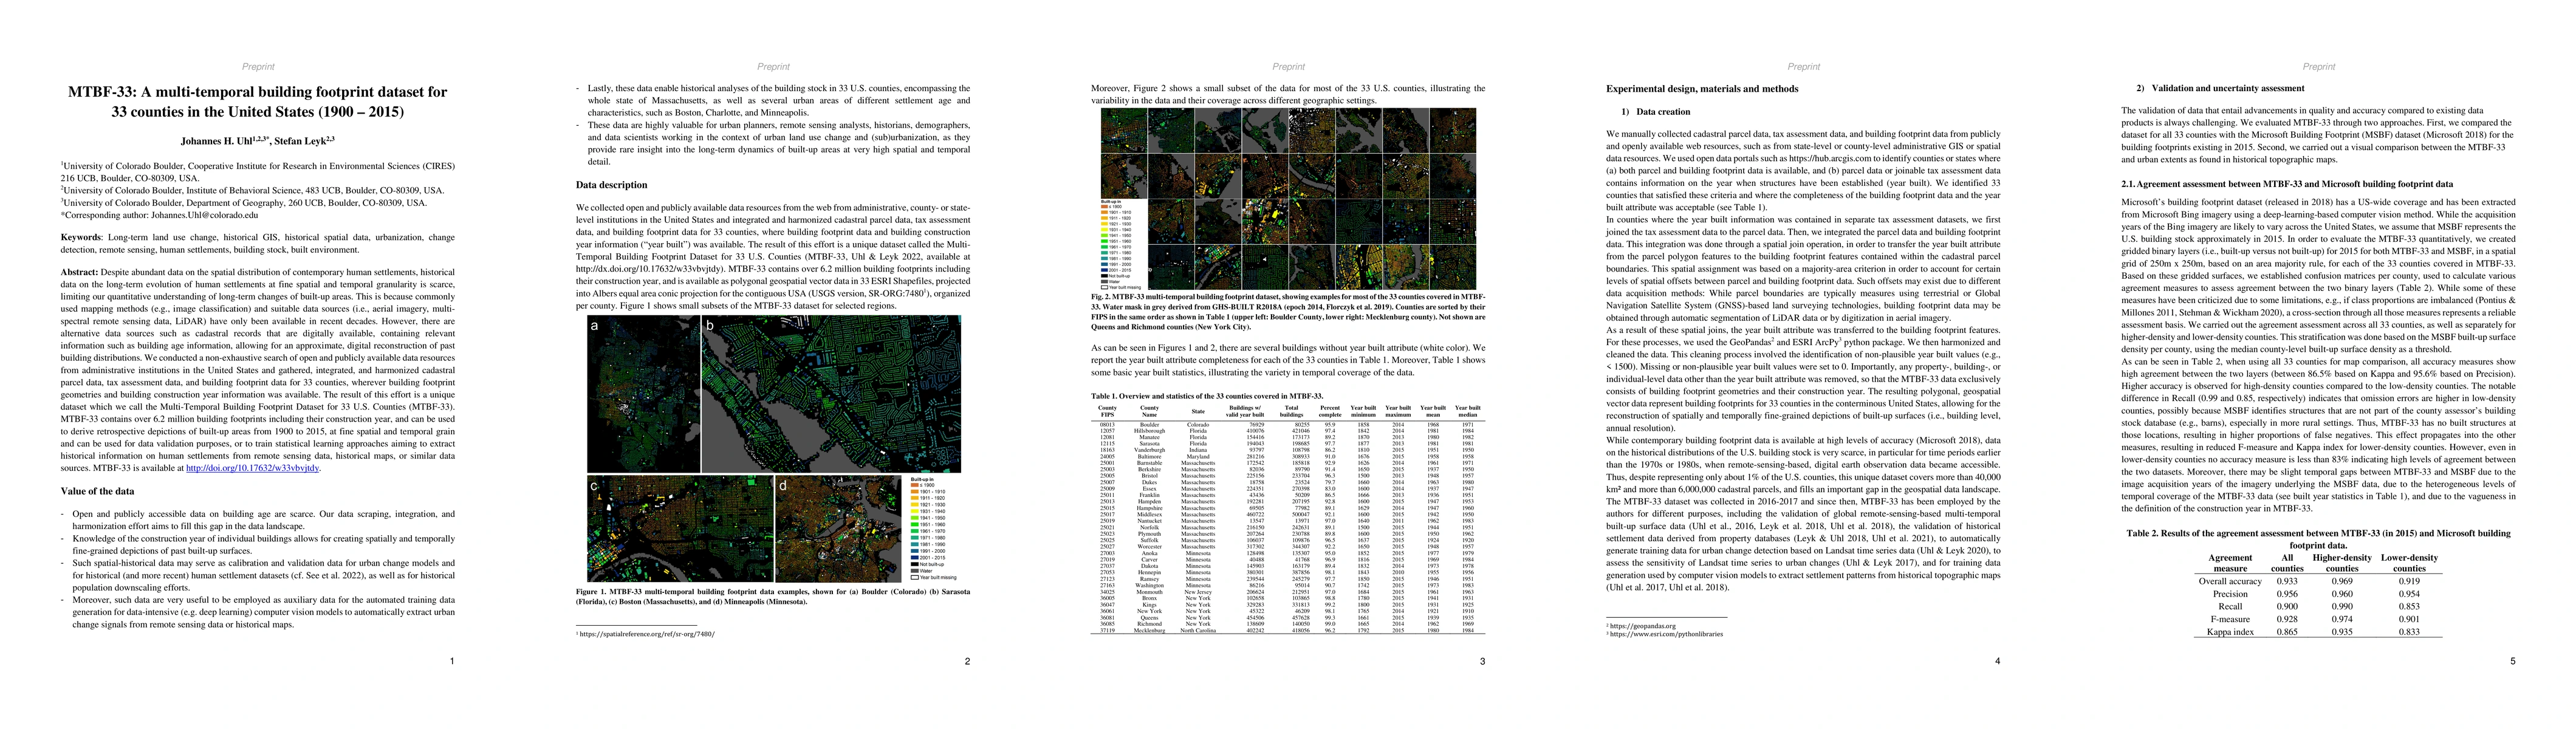Screen dimensions: 2576x729
Task: Click page number 1 in the footer
Action: (452, 661)
